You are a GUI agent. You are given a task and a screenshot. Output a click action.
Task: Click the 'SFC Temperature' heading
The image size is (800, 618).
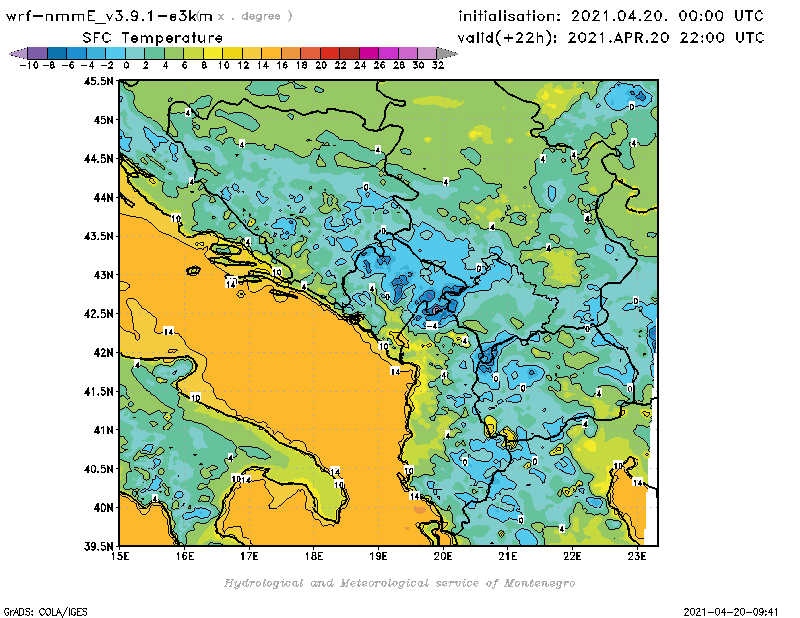click(x=153, y=38)
